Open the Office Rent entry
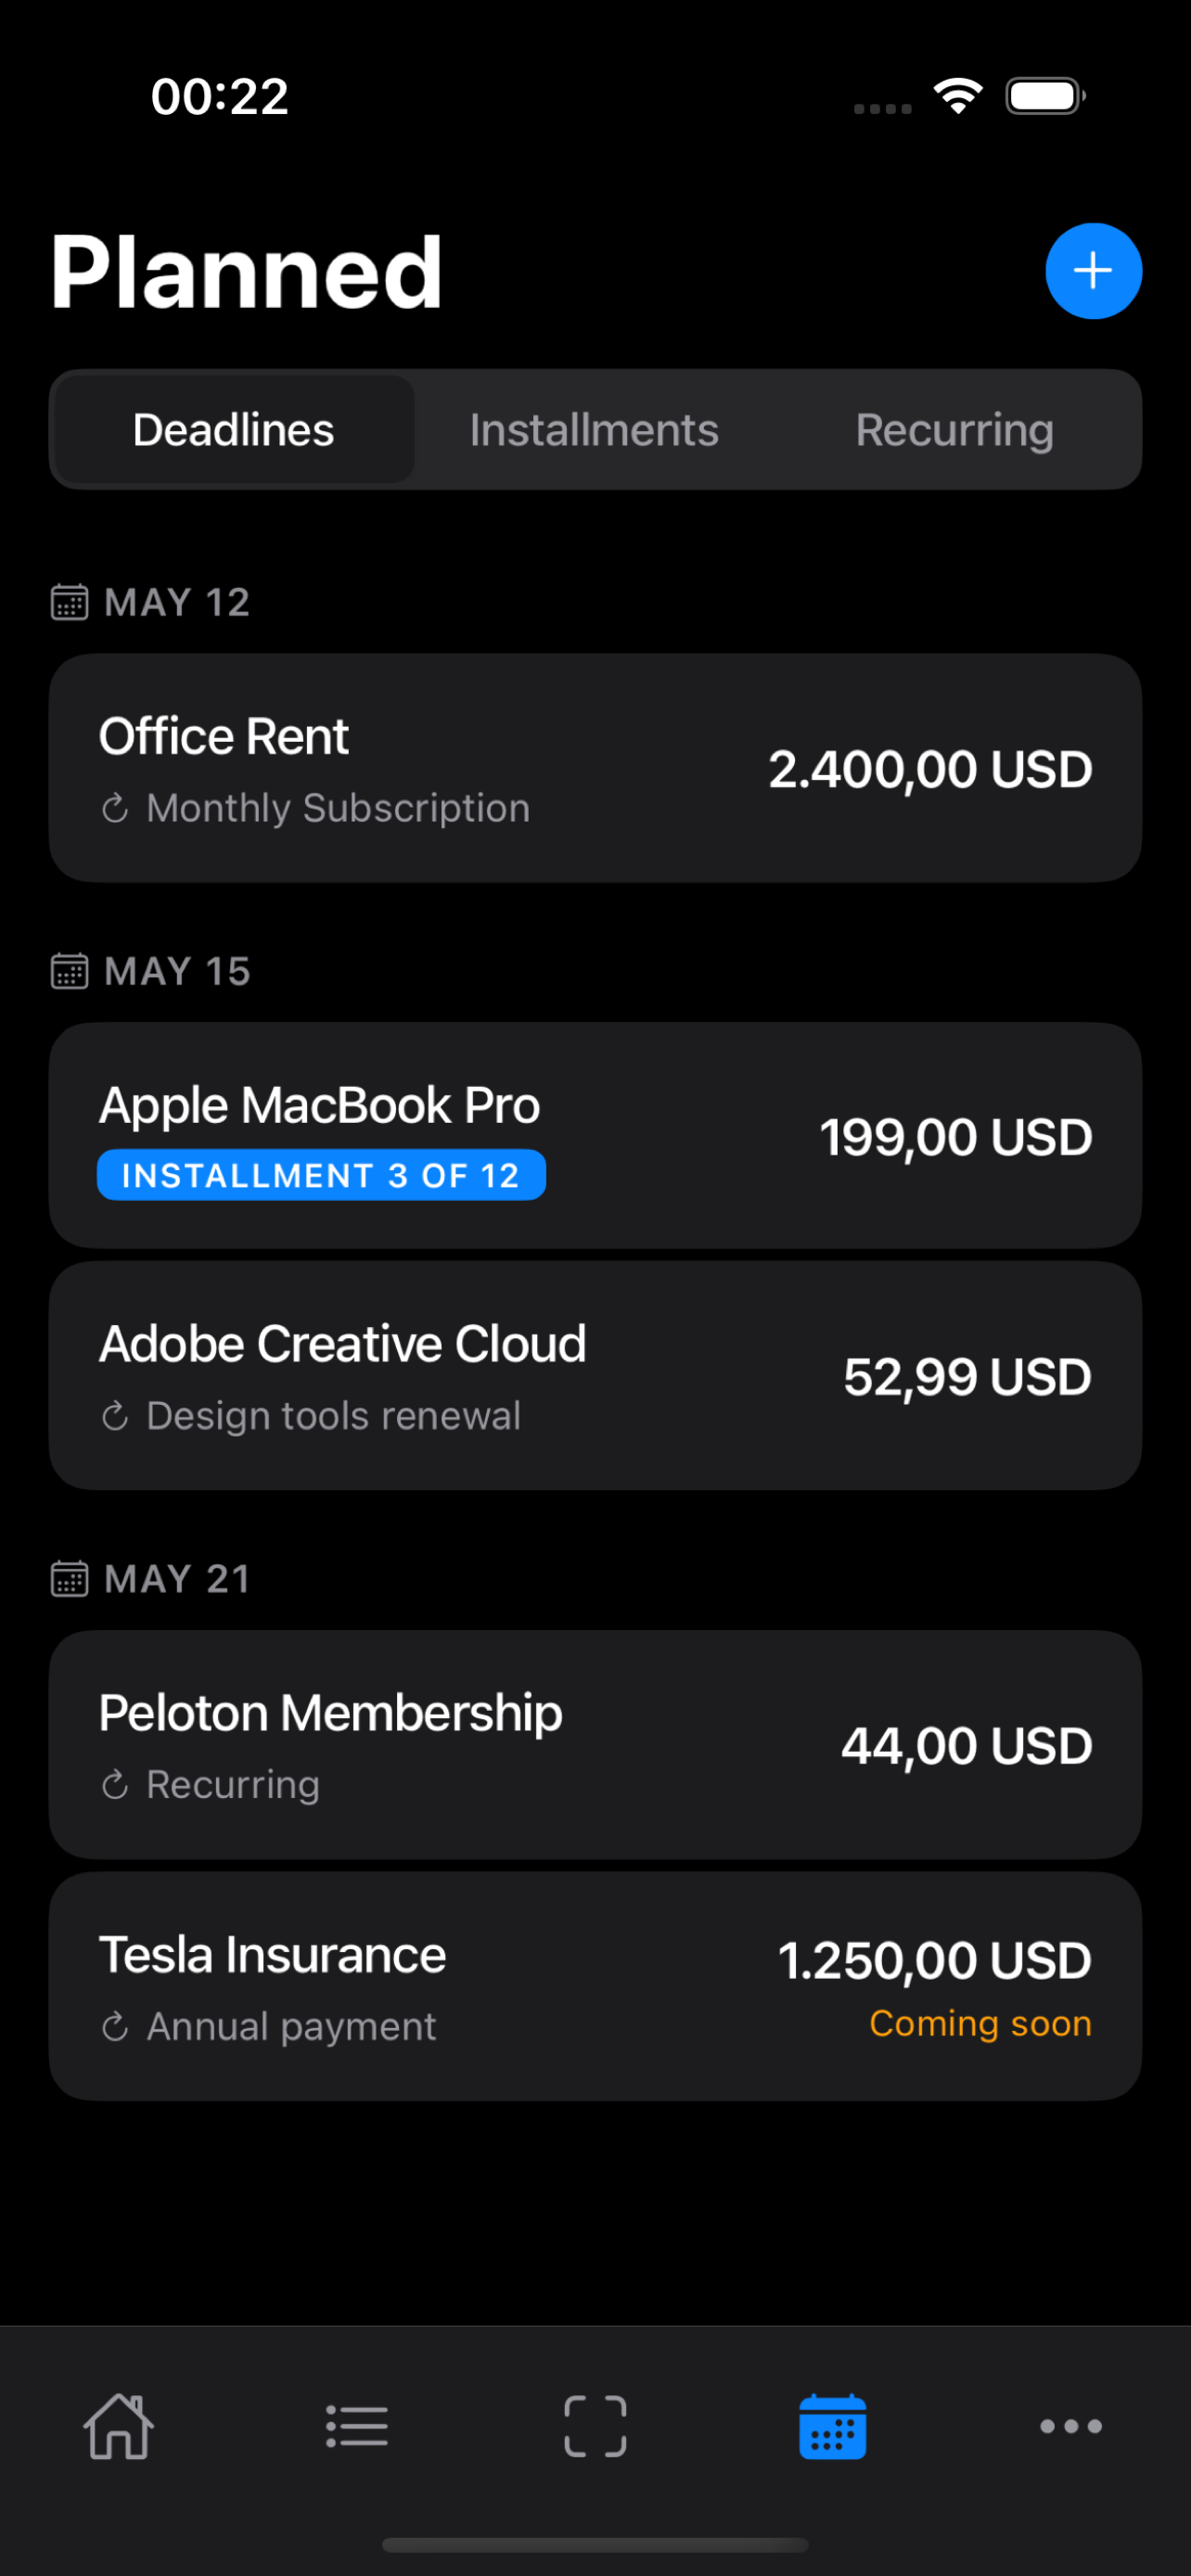 pos(595,768)
